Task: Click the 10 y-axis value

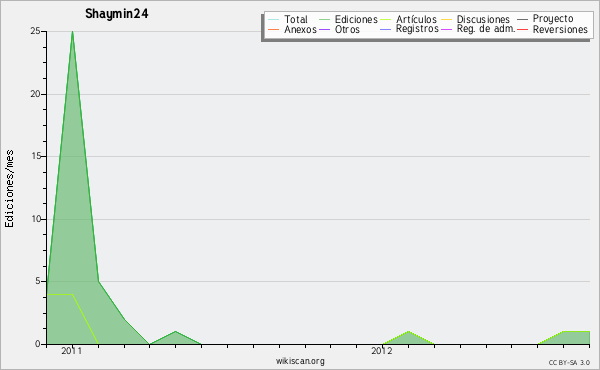Action: point(35,219)
